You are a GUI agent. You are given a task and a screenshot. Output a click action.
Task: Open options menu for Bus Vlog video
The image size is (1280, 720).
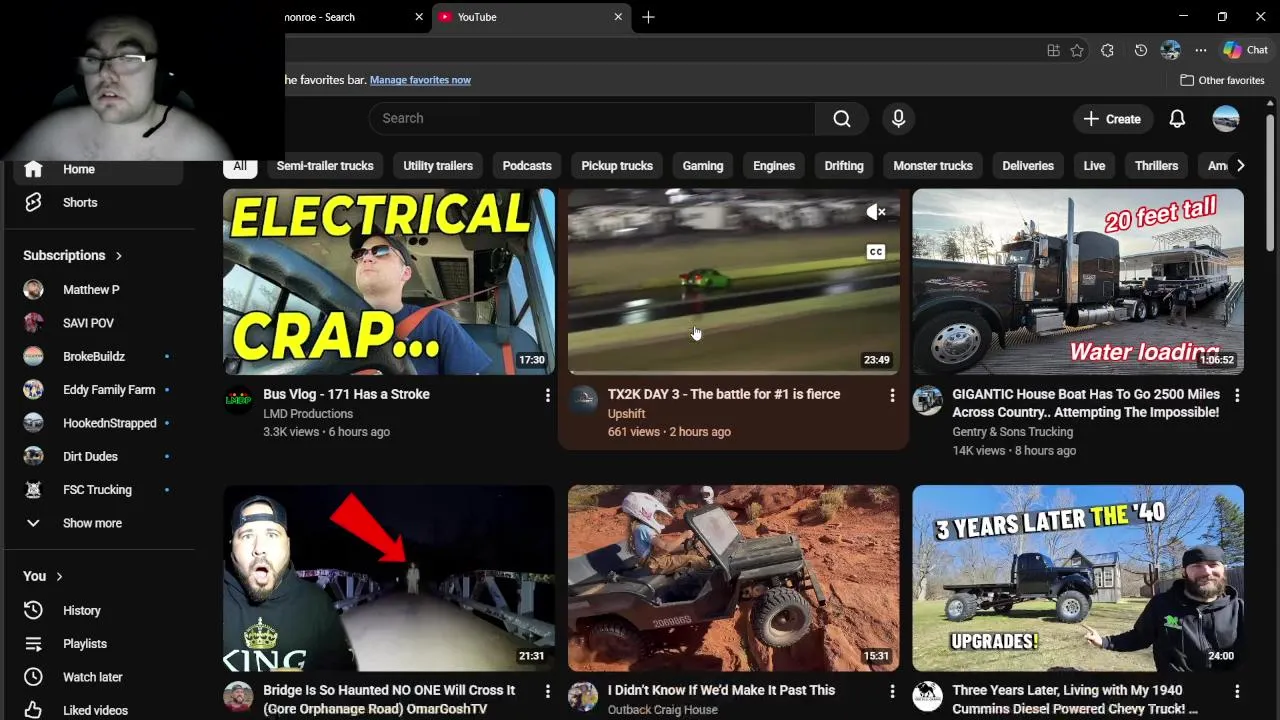pyautogui.click(x=547, y=396)
